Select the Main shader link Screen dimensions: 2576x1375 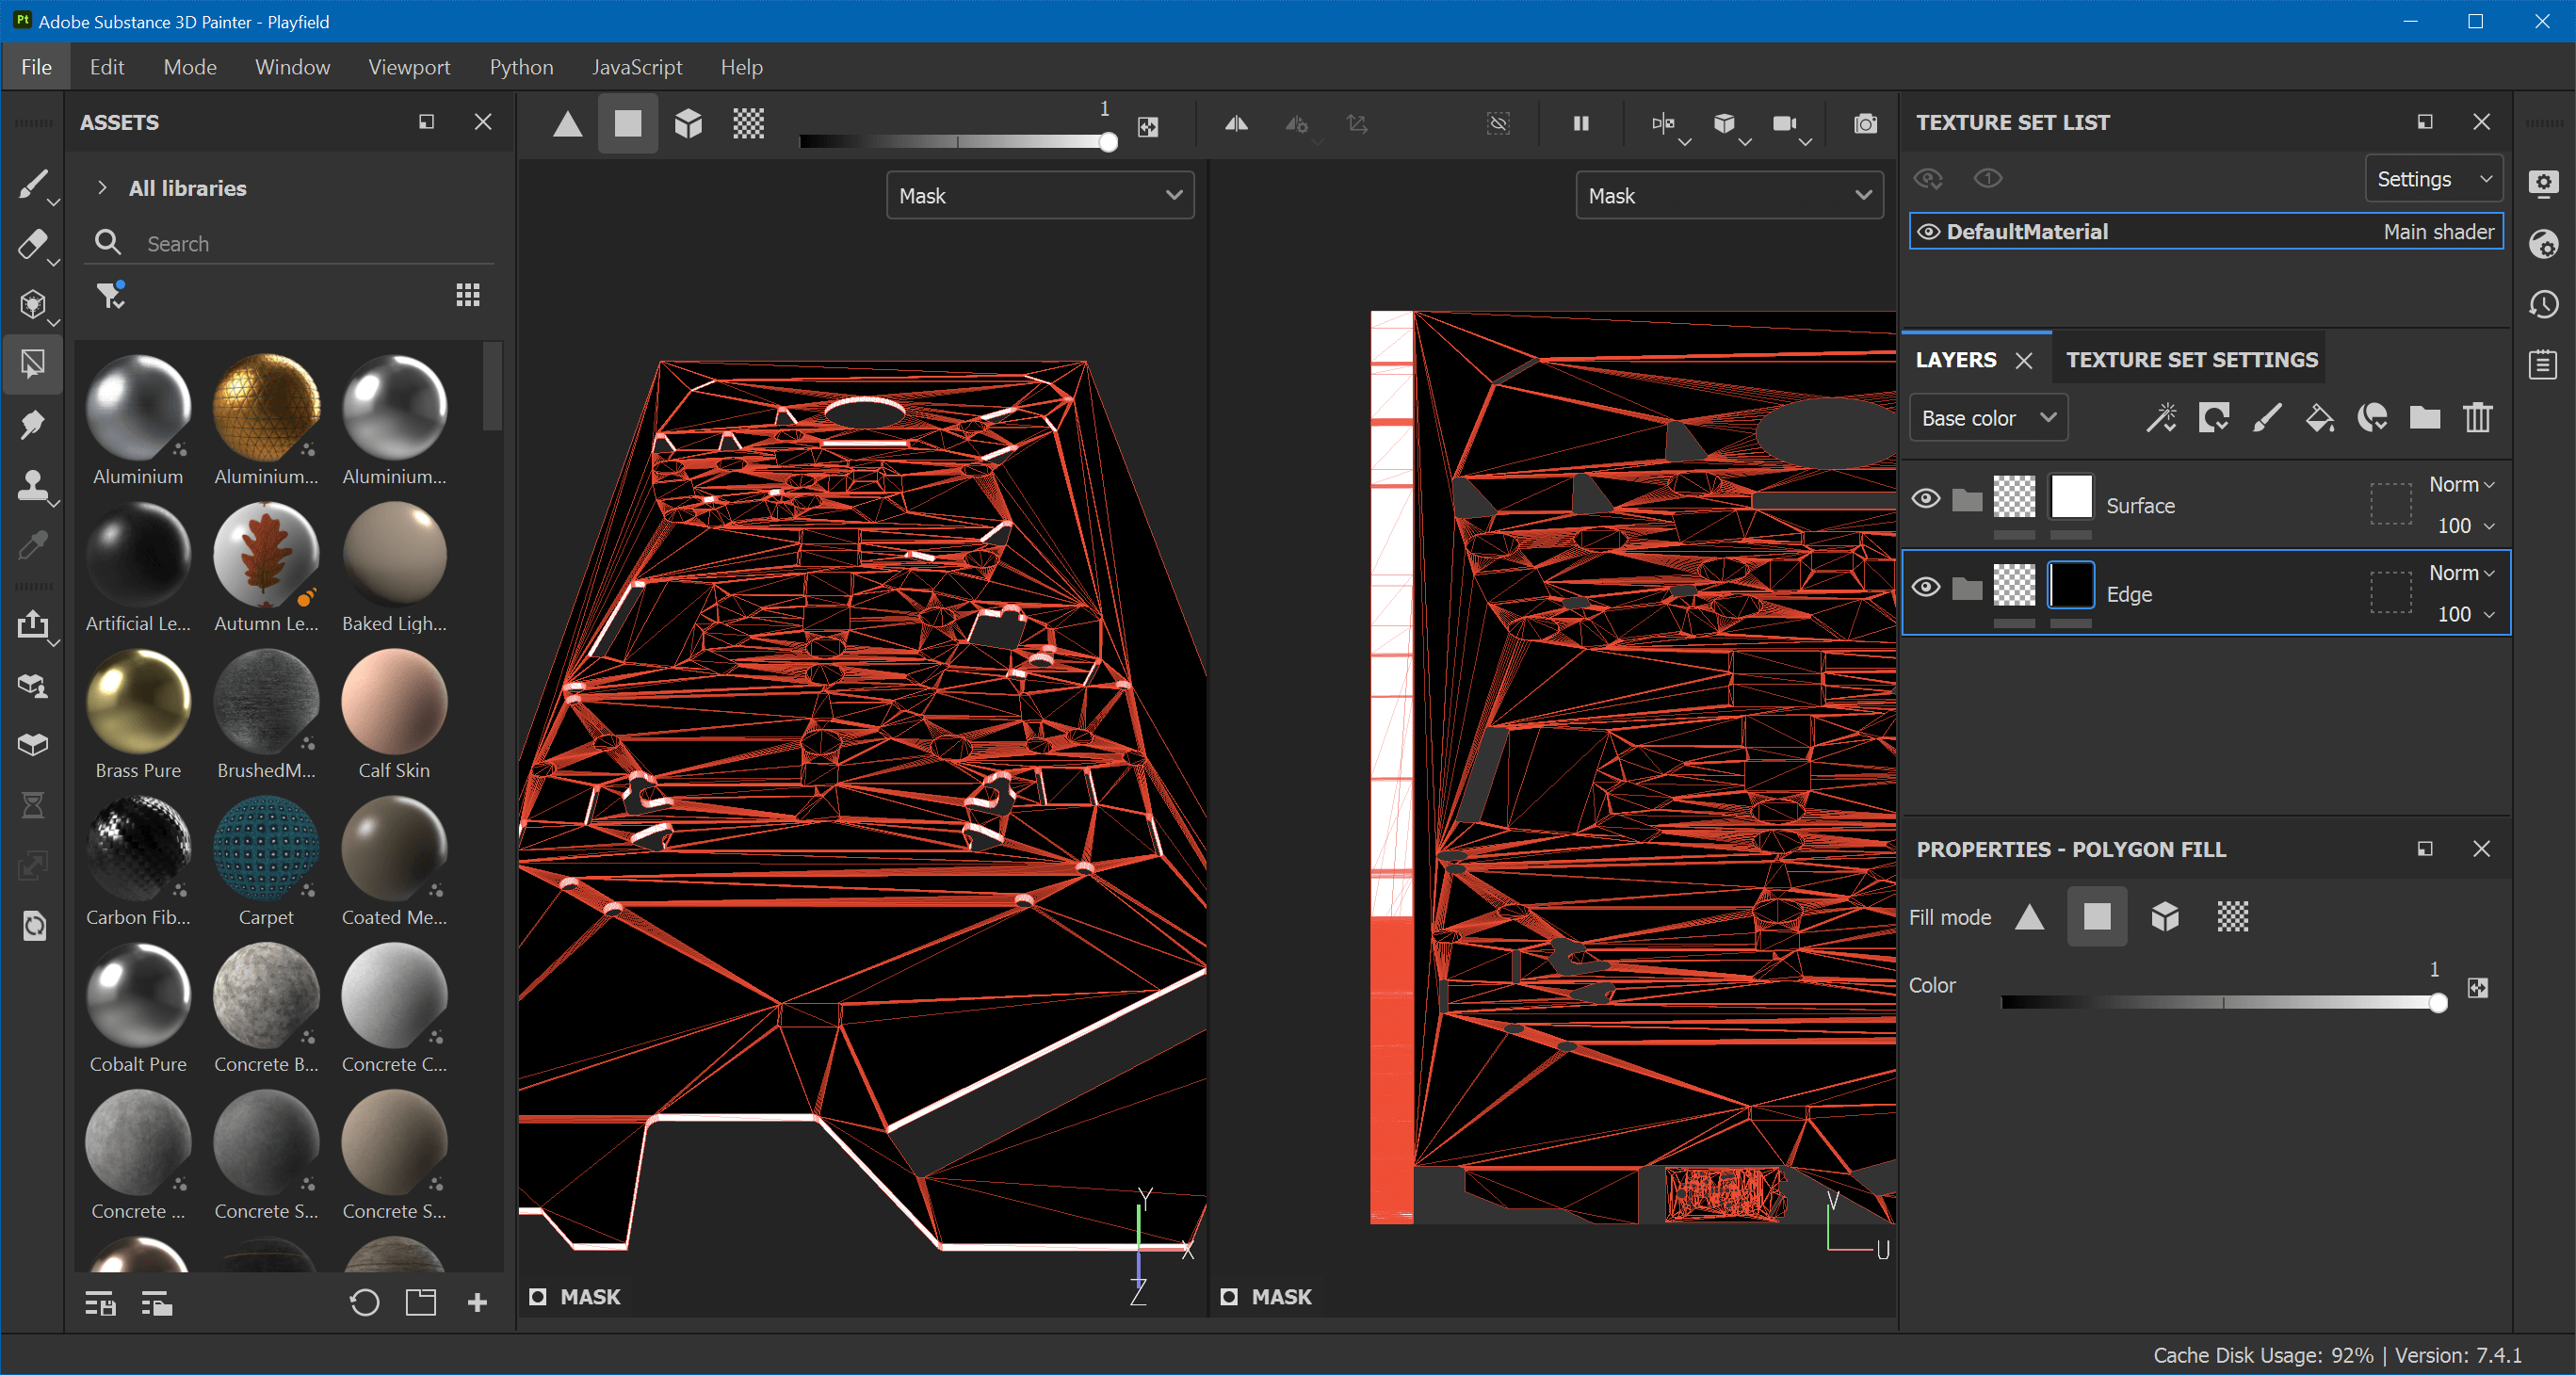coord(2438,232)
